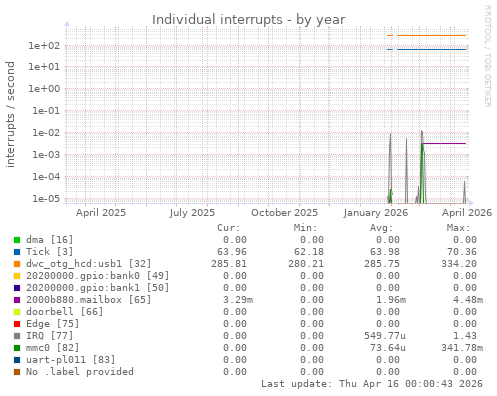Select the 'dma [16]' legend label

[49, 240]
